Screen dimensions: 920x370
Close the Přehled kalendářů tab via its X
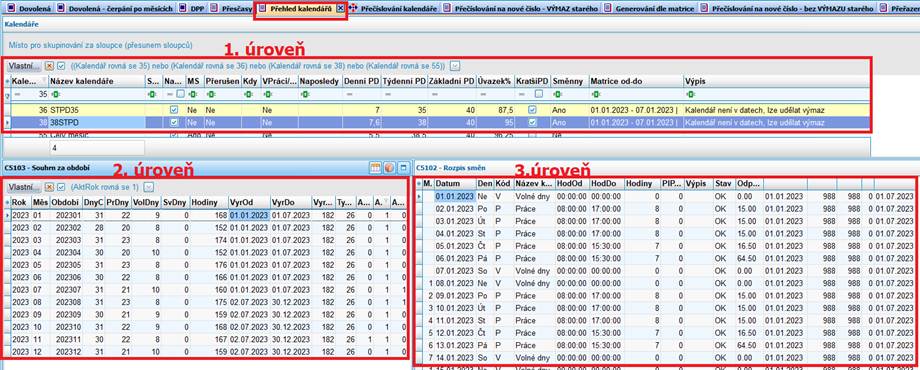point(340,9)
